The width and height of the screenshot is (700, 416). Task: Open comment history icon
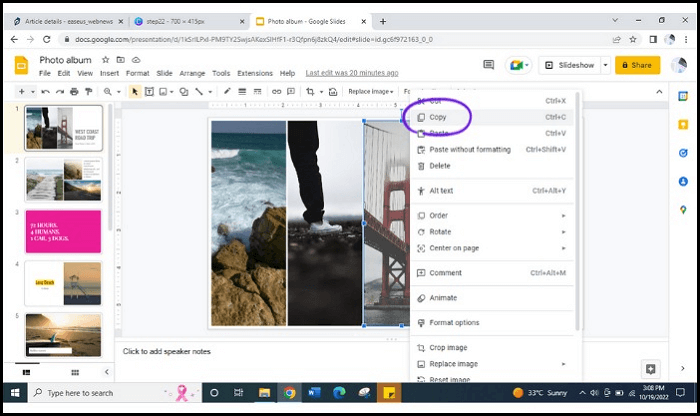click(x=489, y=65)
